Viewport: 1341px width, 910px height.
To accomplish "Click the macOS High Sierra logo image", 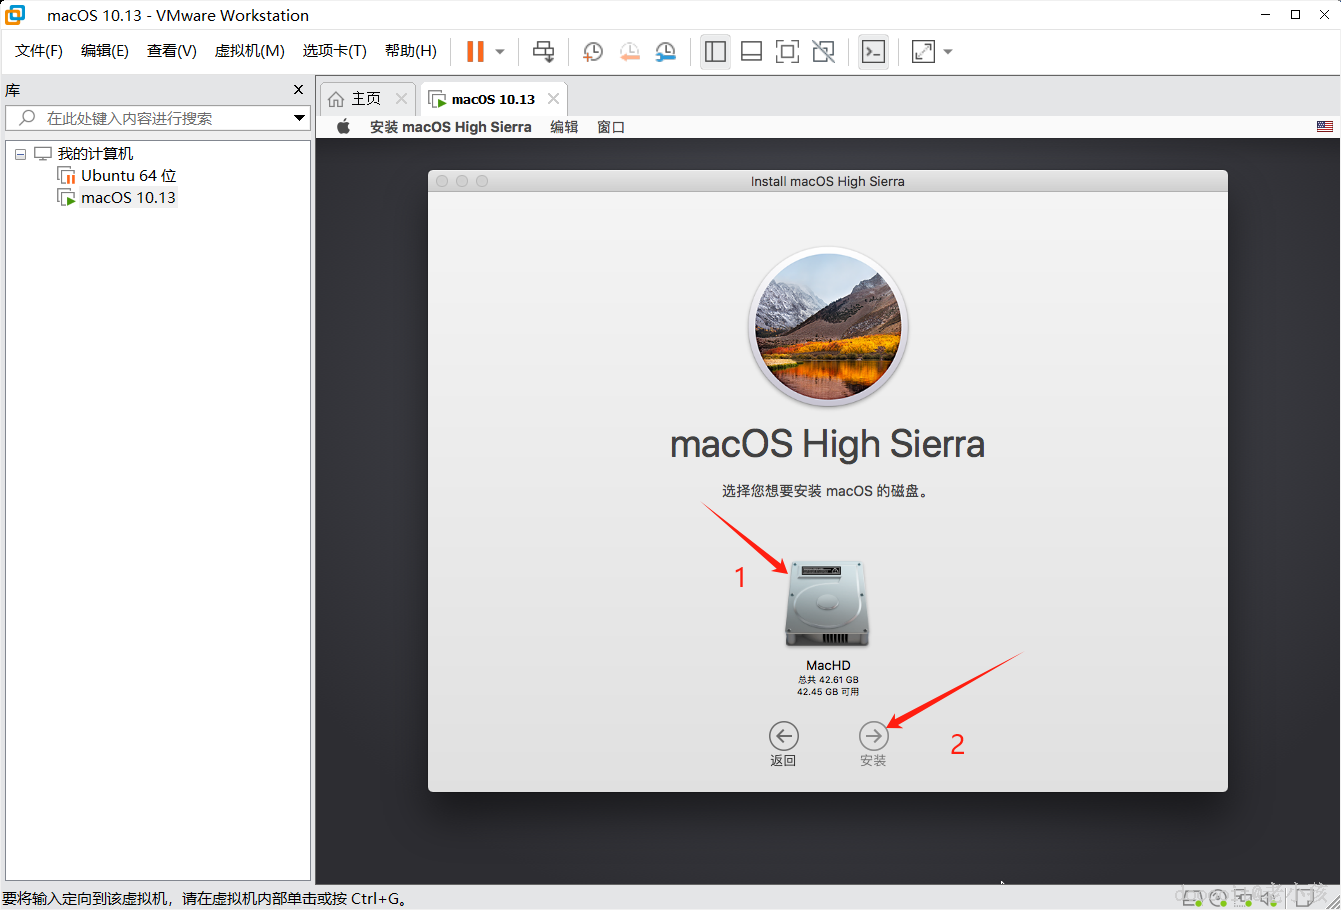I will click(828, 326).
